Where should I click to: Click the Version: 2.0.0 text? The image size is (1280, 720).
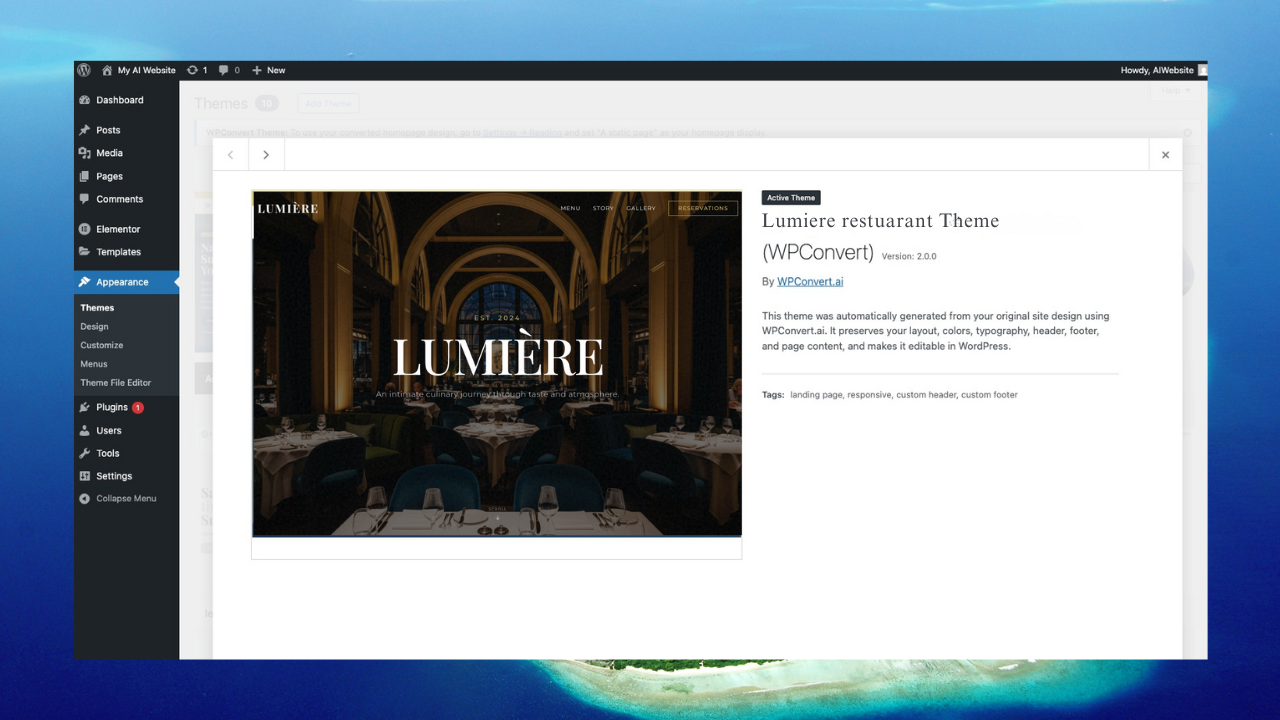[909, 257]
